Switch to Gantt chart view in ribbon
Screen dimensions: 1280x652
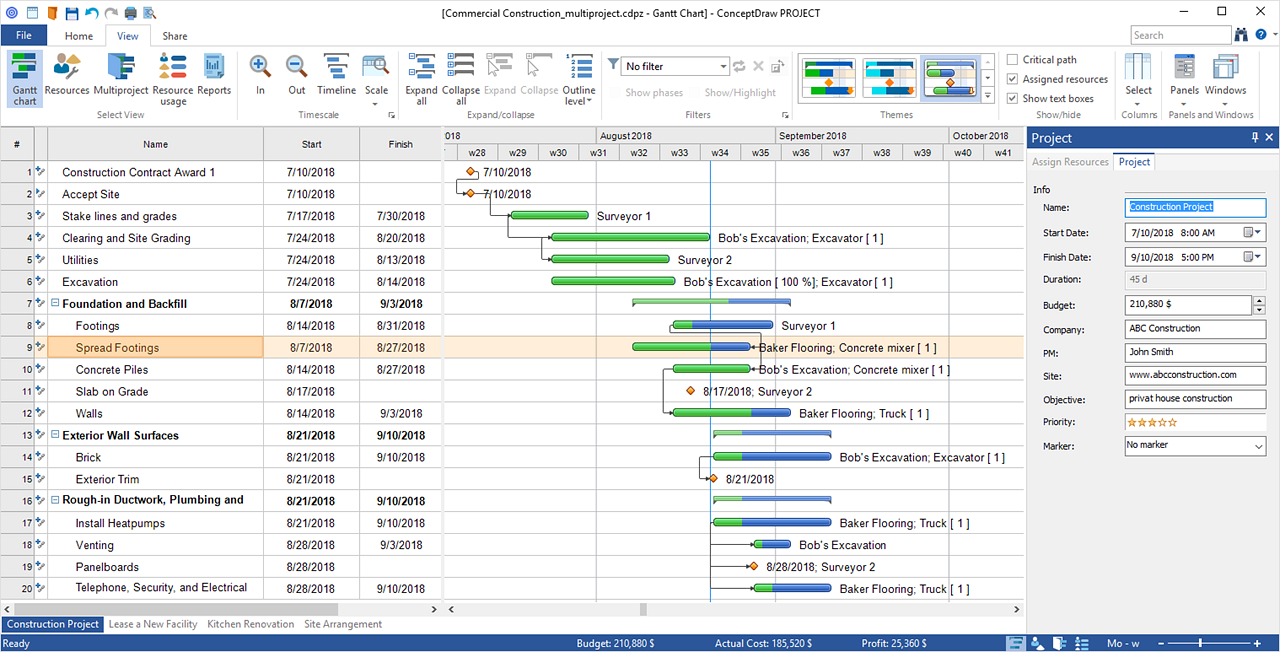click(x=25, y=79)
